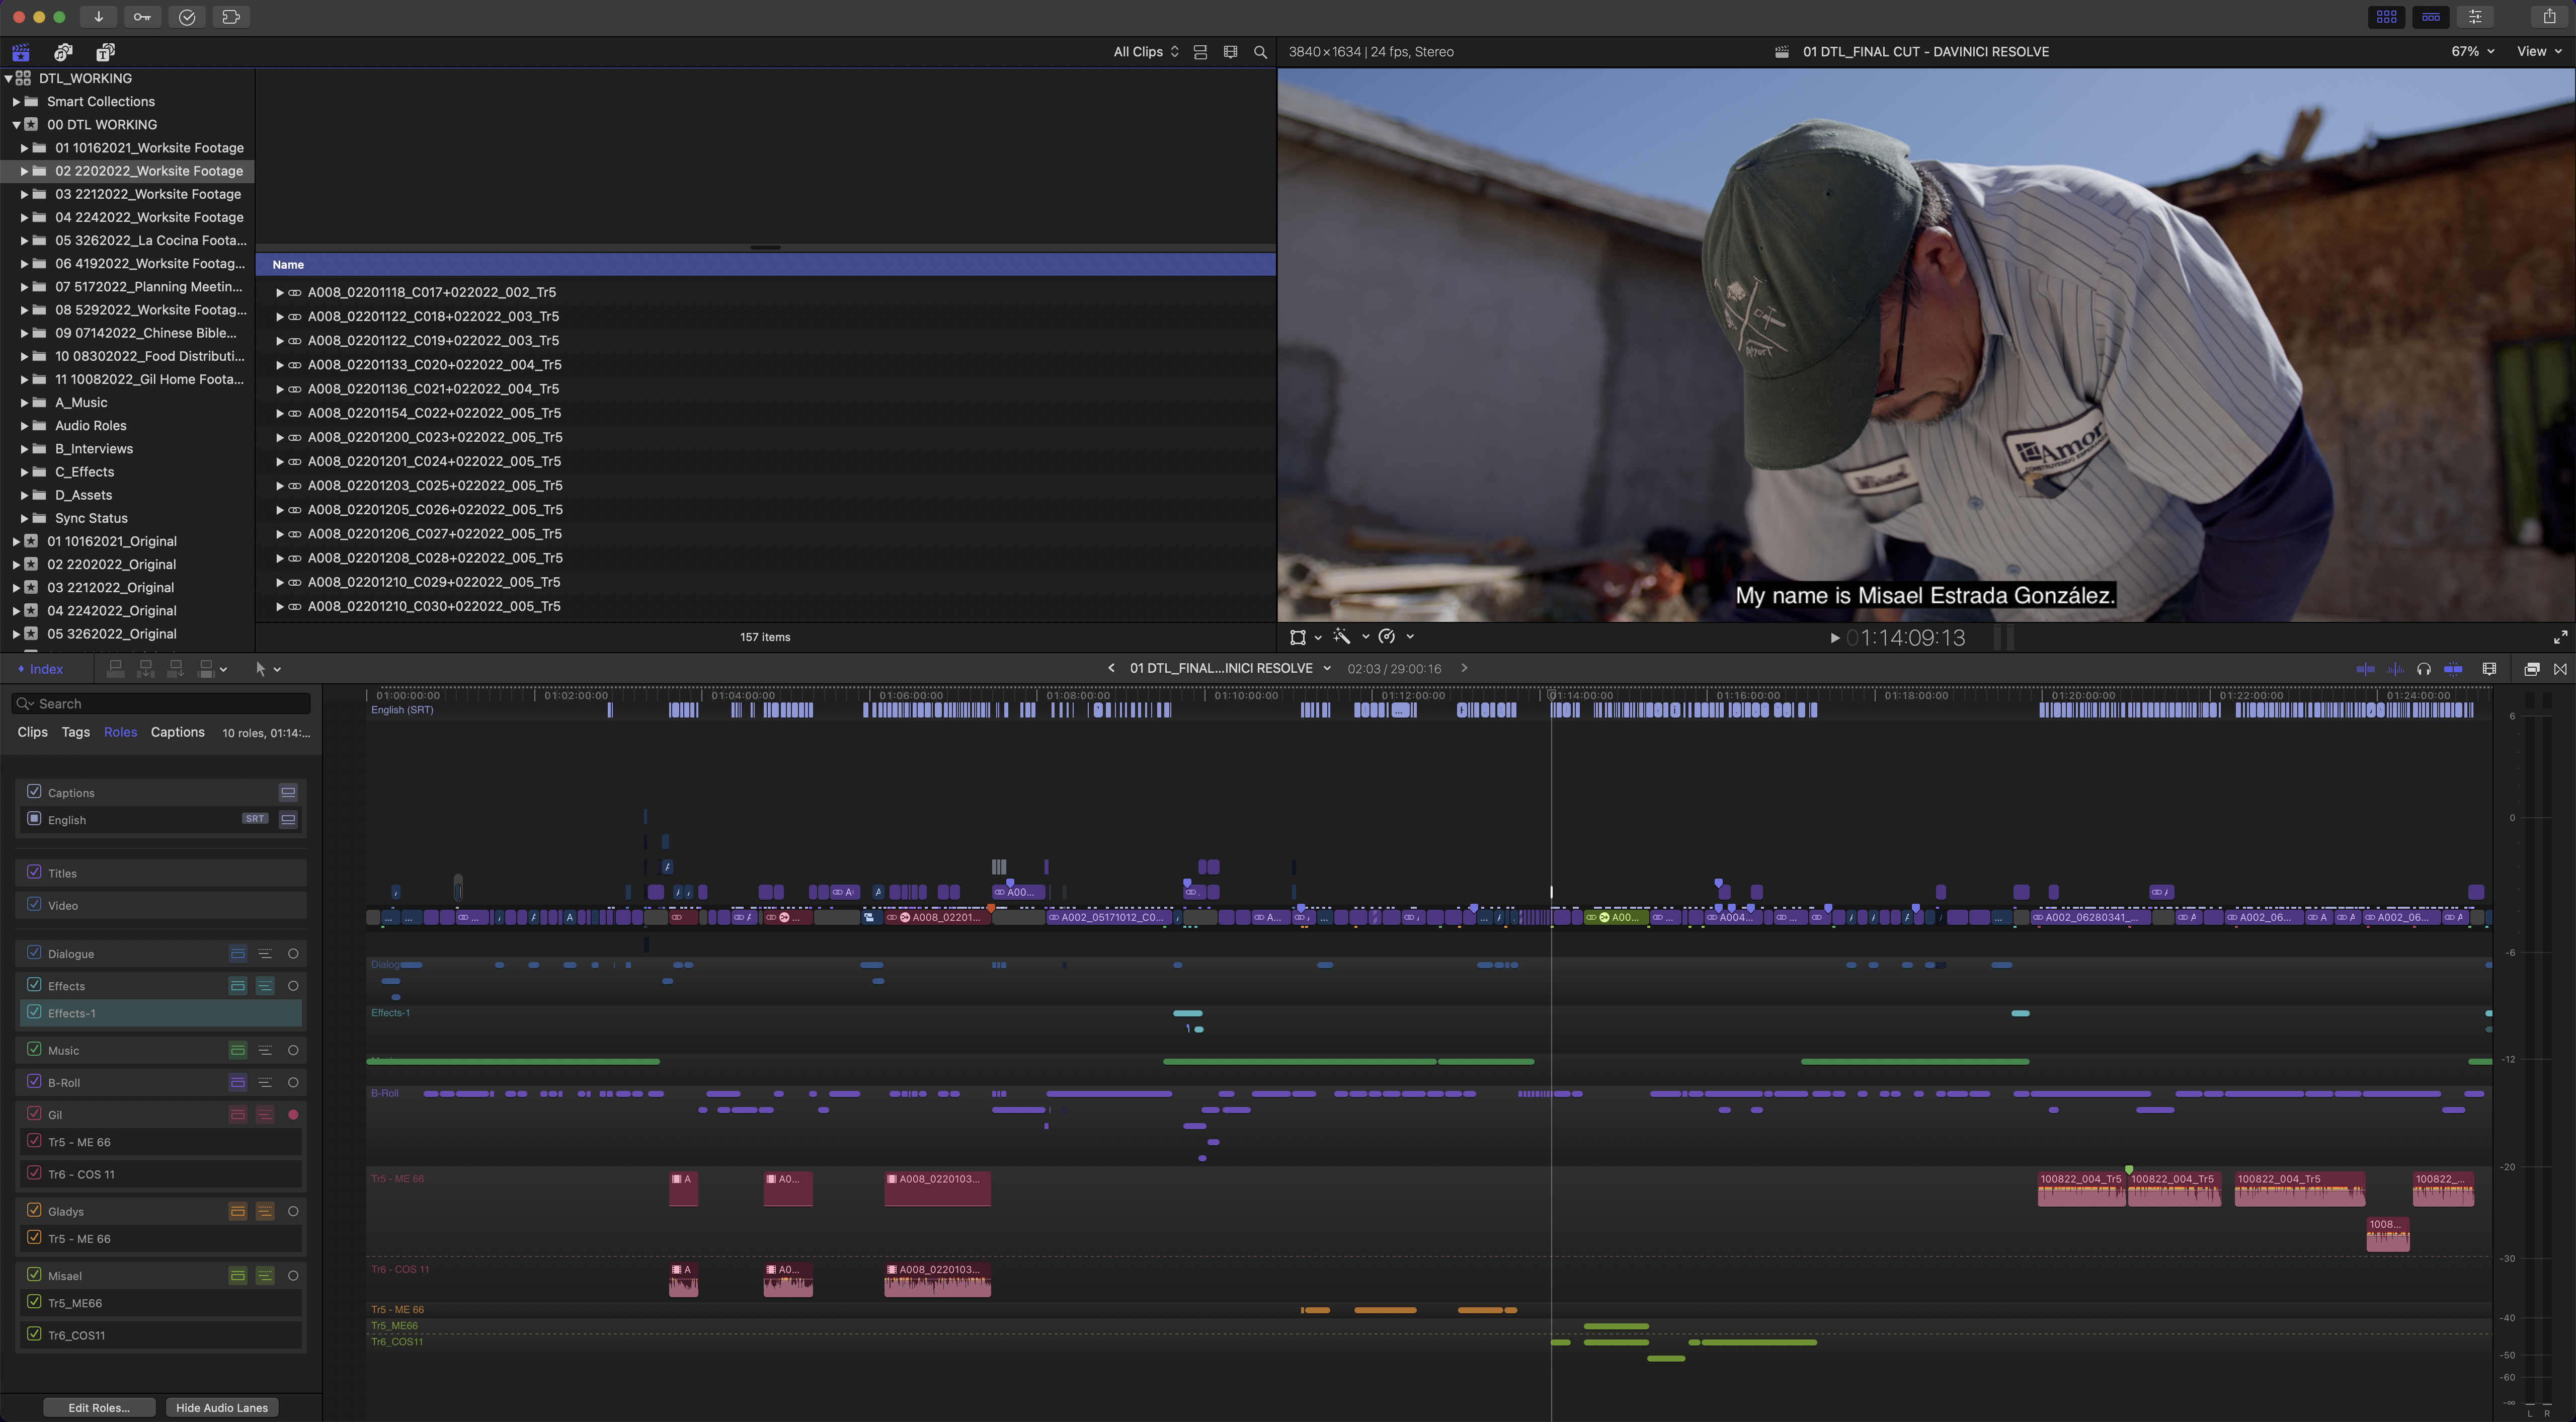
Task: Switch to the Tags tab in the index
Action: 76,732
